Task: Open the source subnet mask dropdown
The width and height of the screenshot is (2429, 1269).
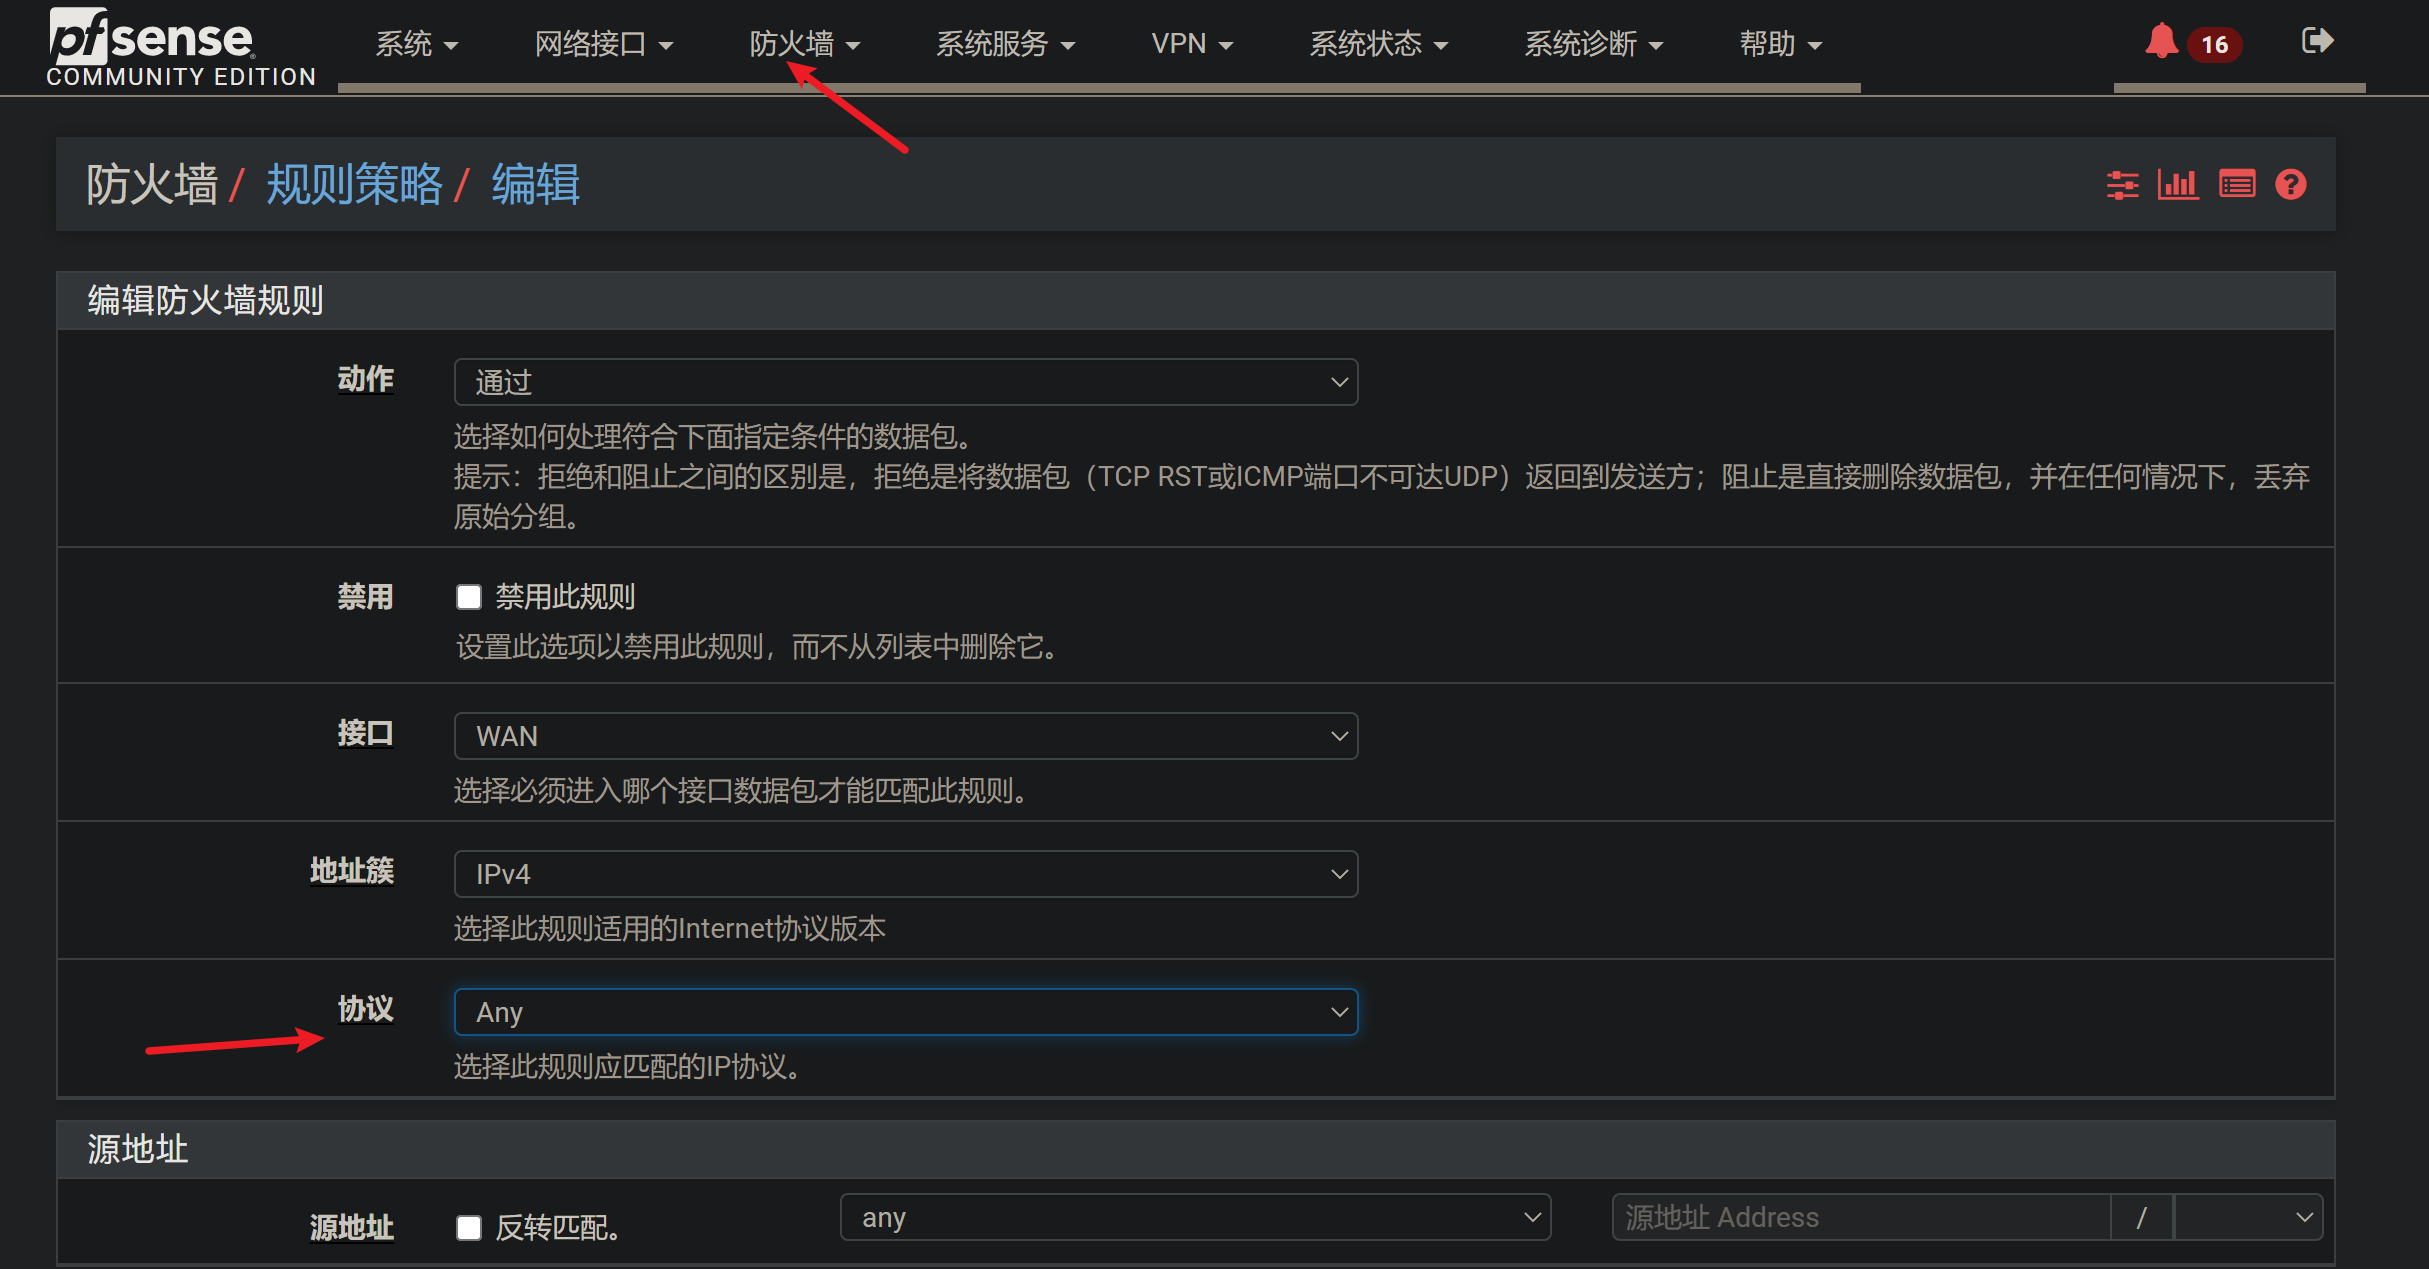Action: coord(2248,1217)
